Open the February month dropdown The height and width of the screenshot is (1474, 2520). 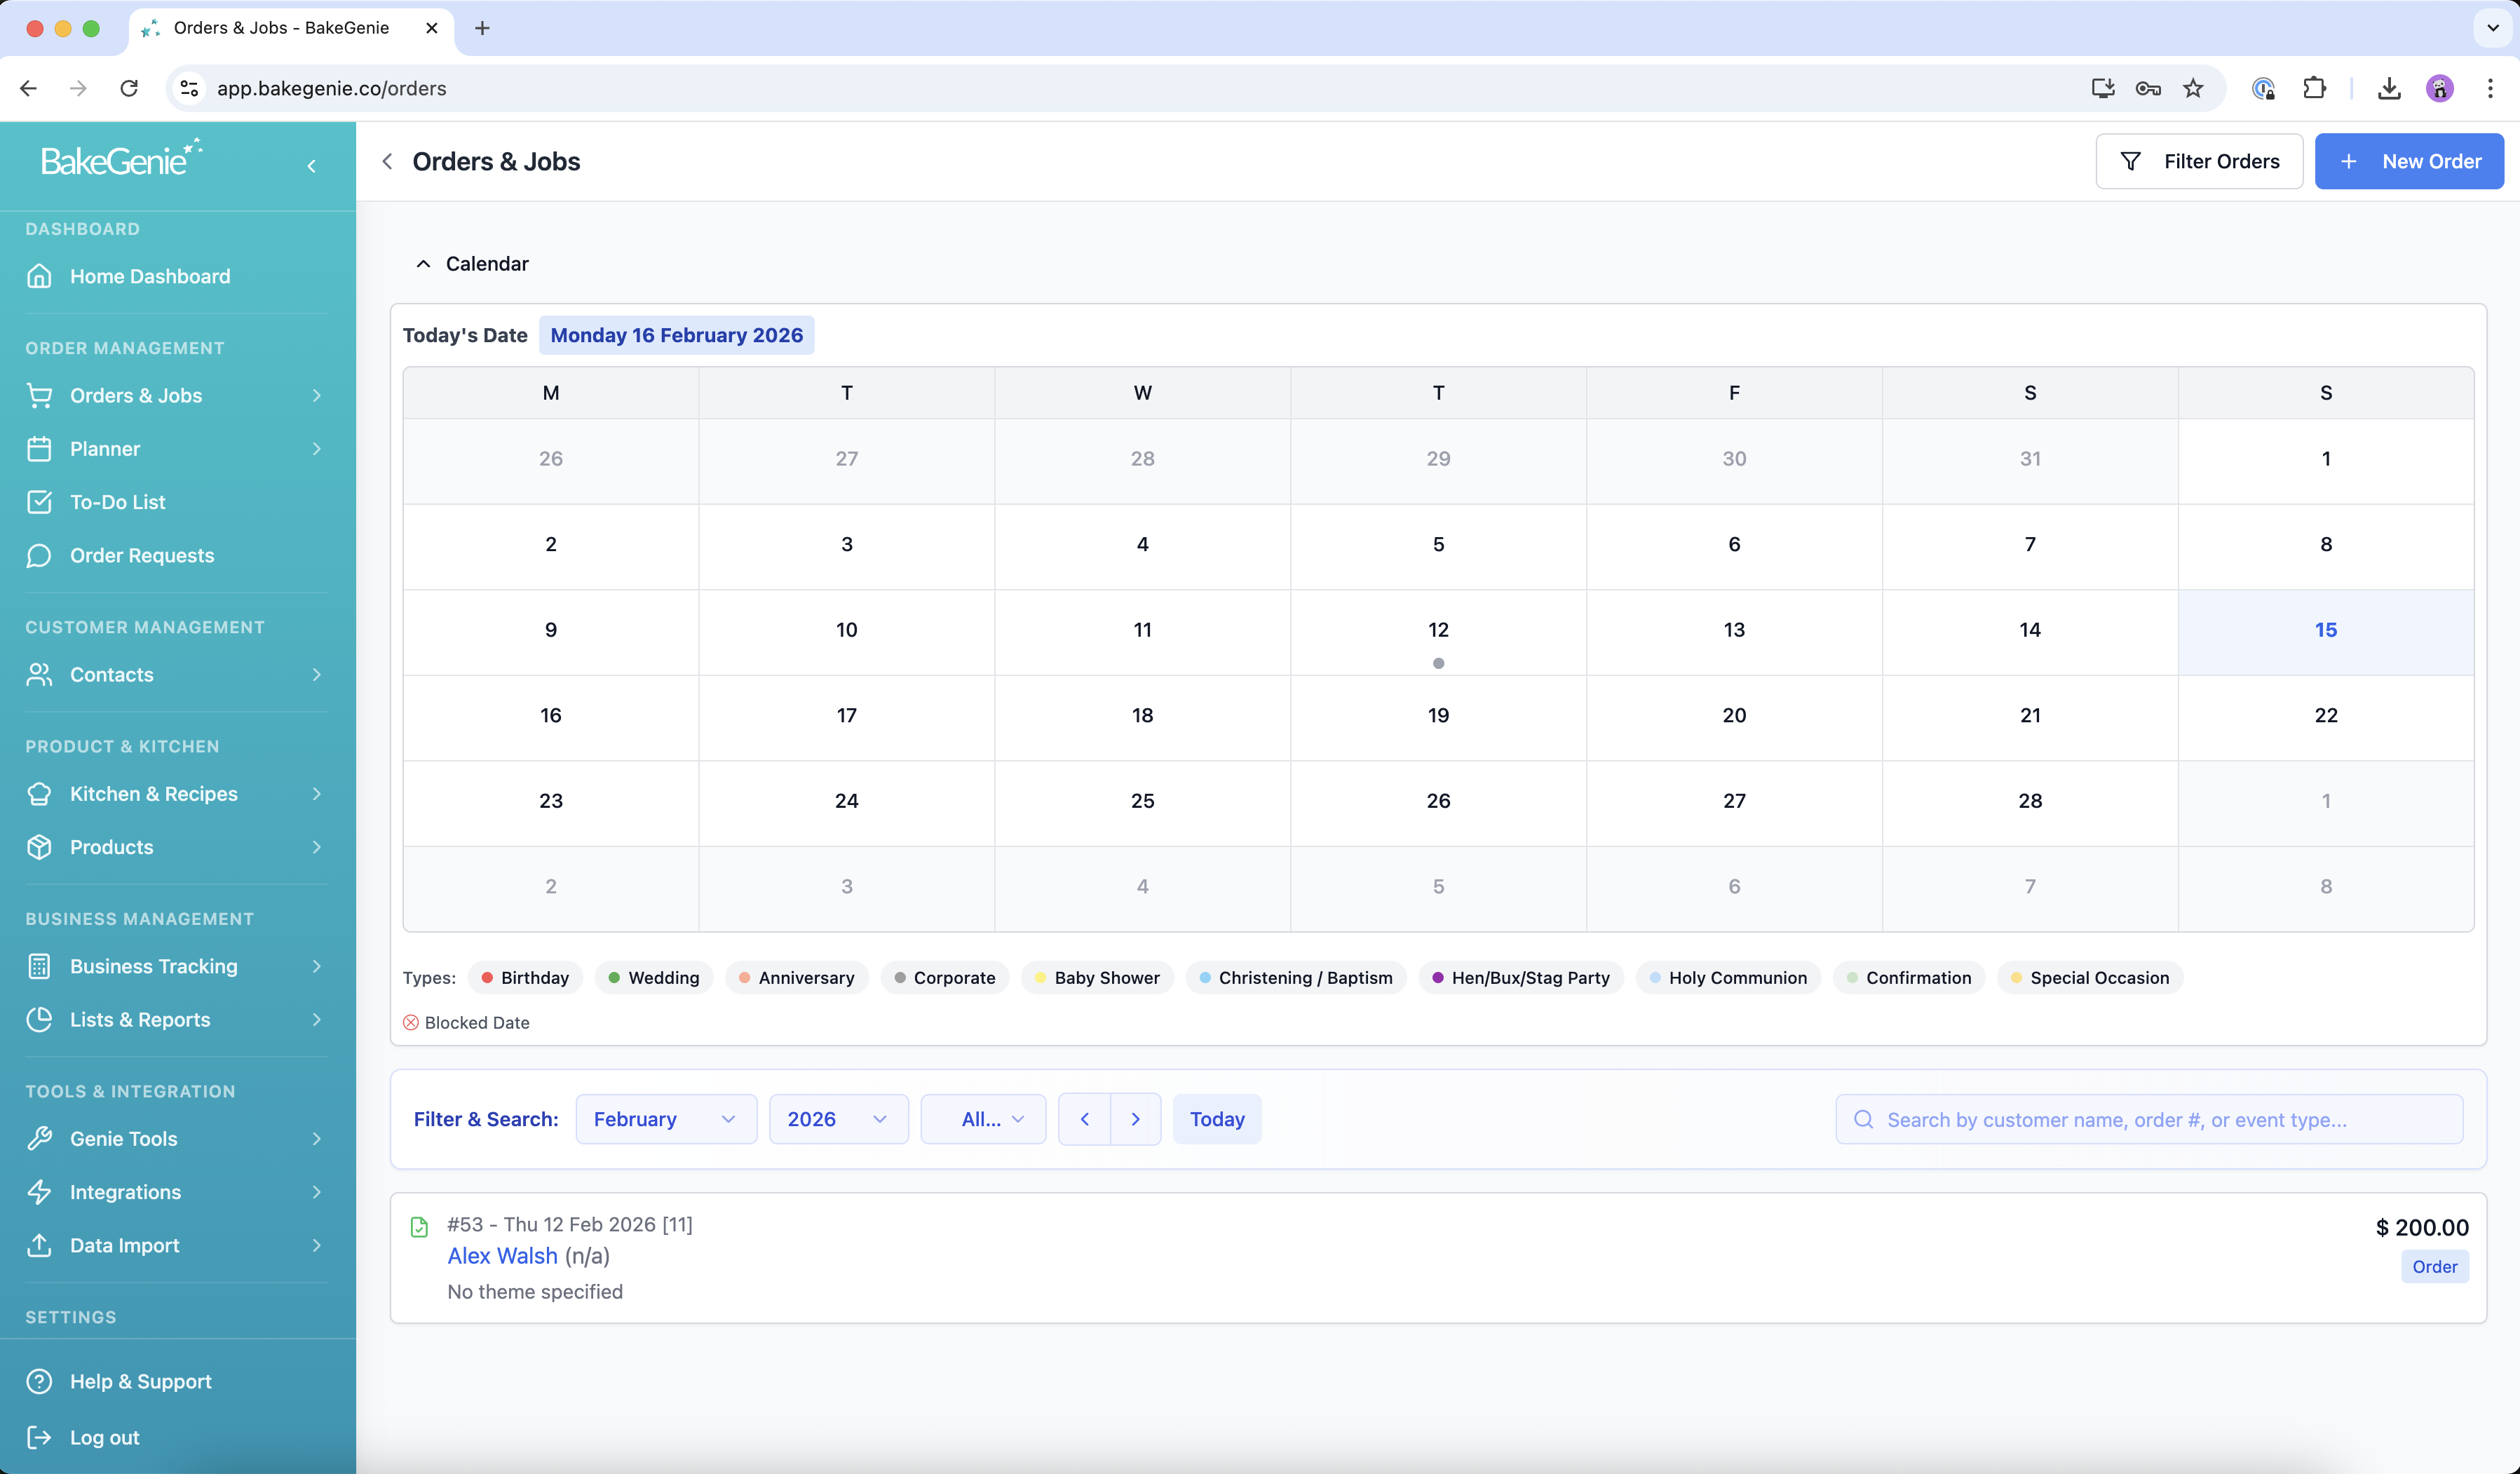tap(665, 1119)
